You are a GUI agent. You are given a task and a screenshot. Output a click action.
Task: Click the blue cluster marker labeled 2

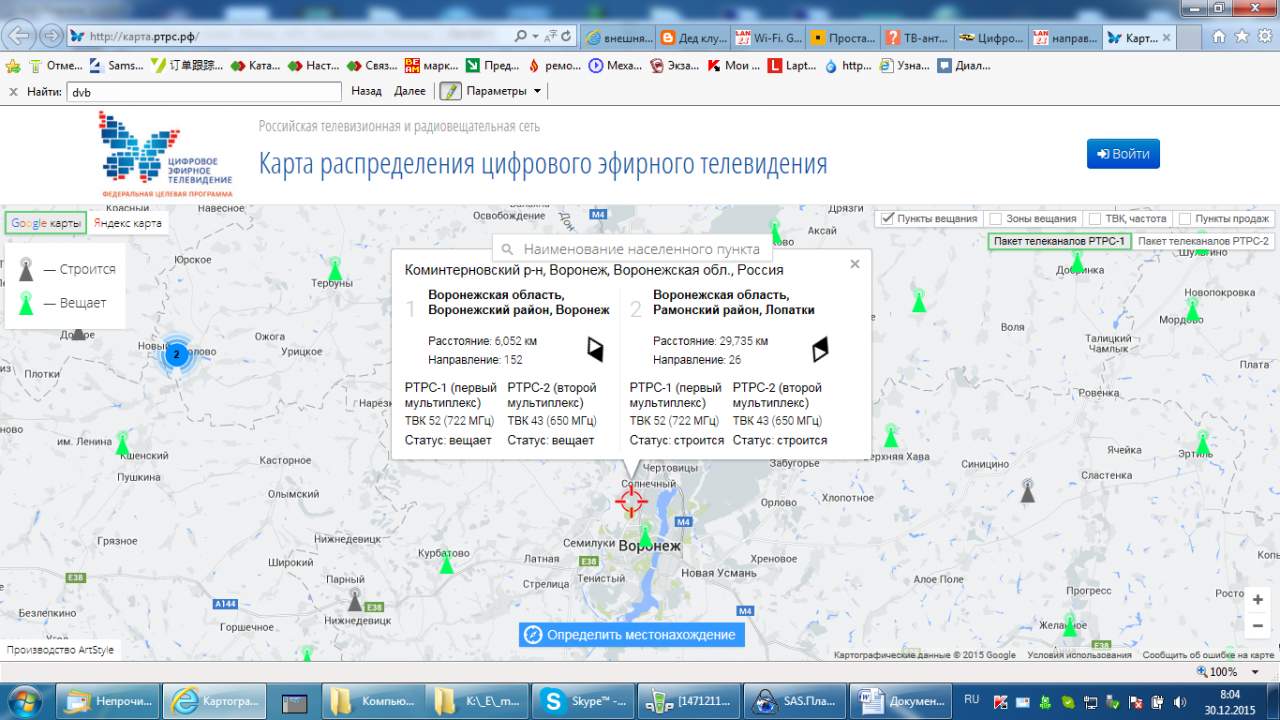click(x=176, y=354)
